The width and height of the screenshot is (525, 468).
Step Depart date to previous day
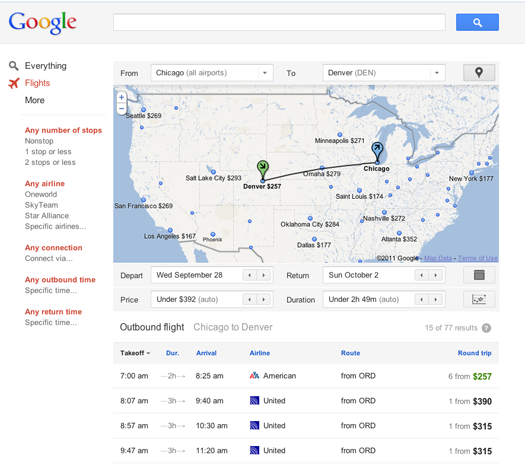point(249,275)
